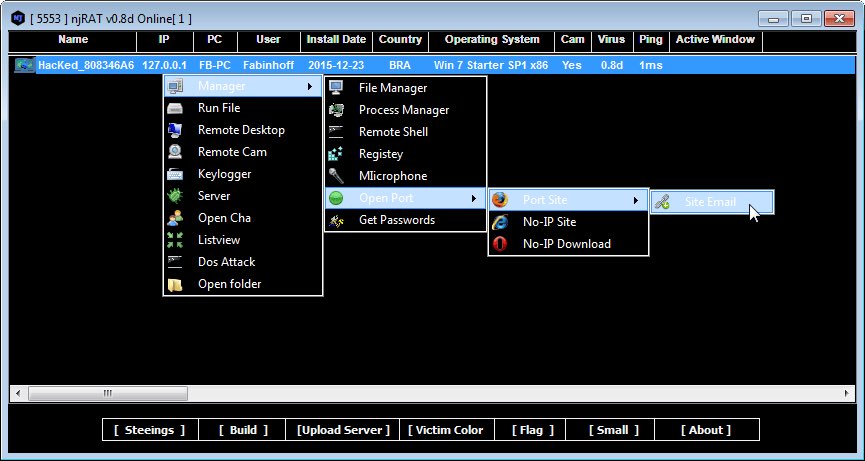The image size is (865, 461).
Task: Click the Cam column header
Action: tap(573, 40)
